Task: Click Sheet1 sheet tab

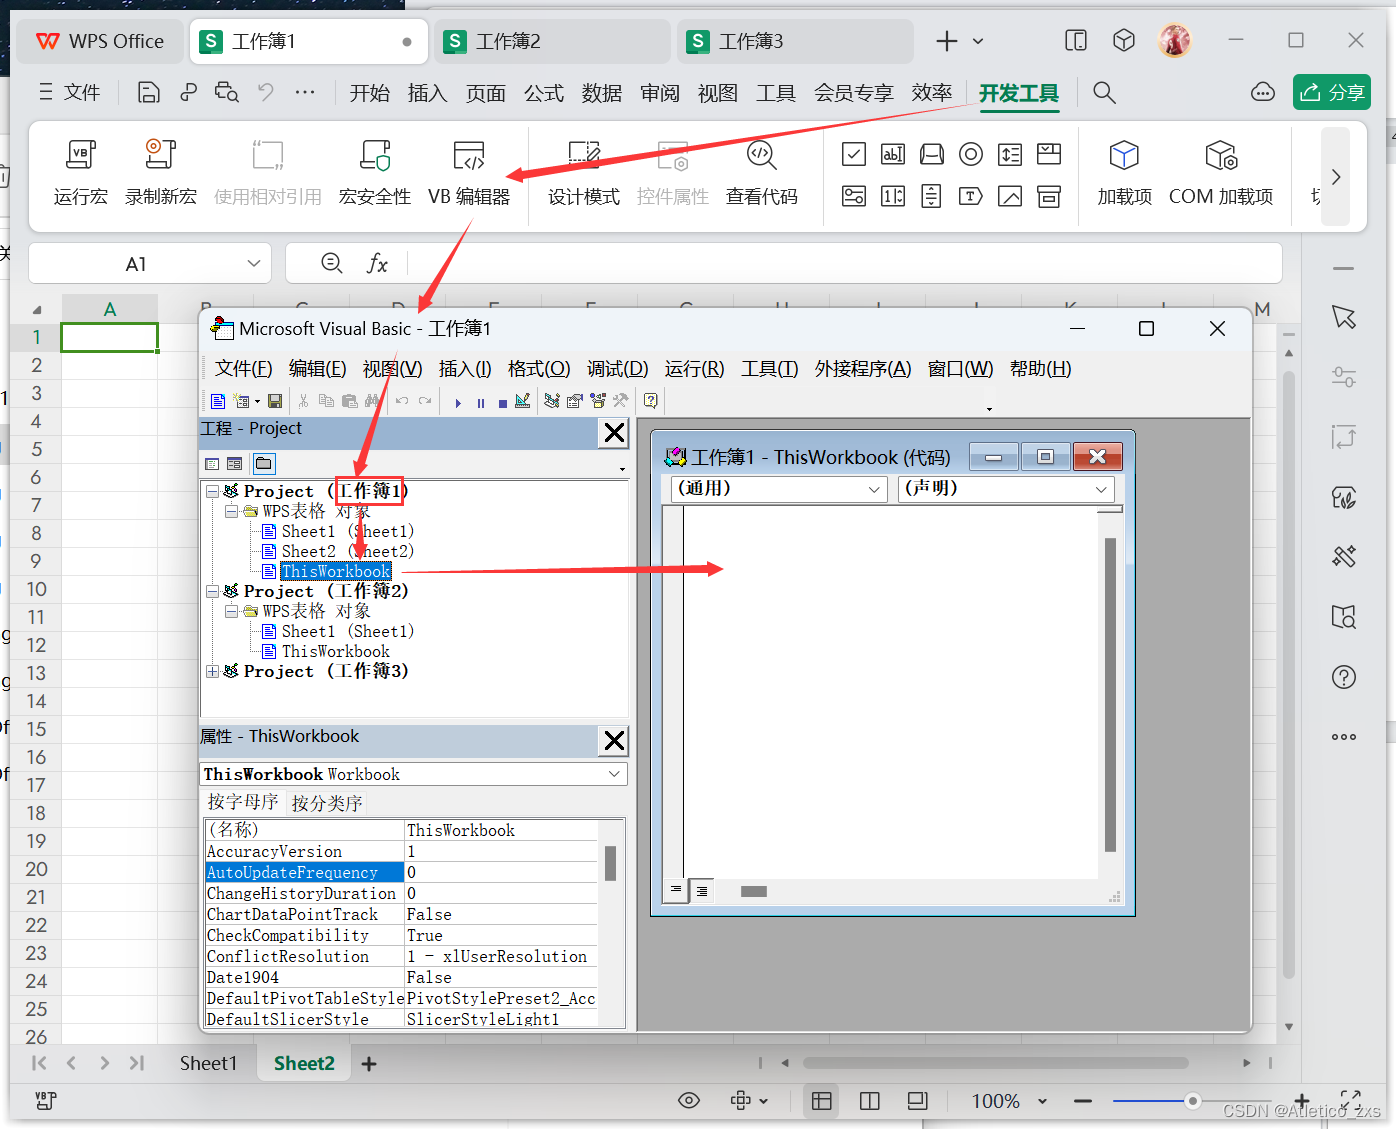Action: (208, 1063)
